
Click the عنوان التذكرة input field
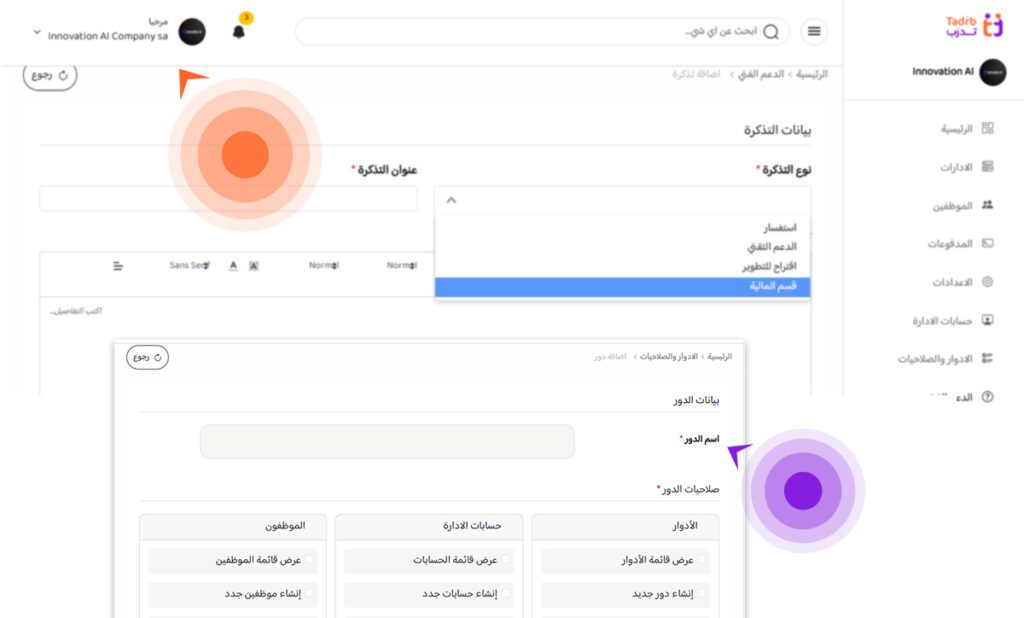[229, 199]
